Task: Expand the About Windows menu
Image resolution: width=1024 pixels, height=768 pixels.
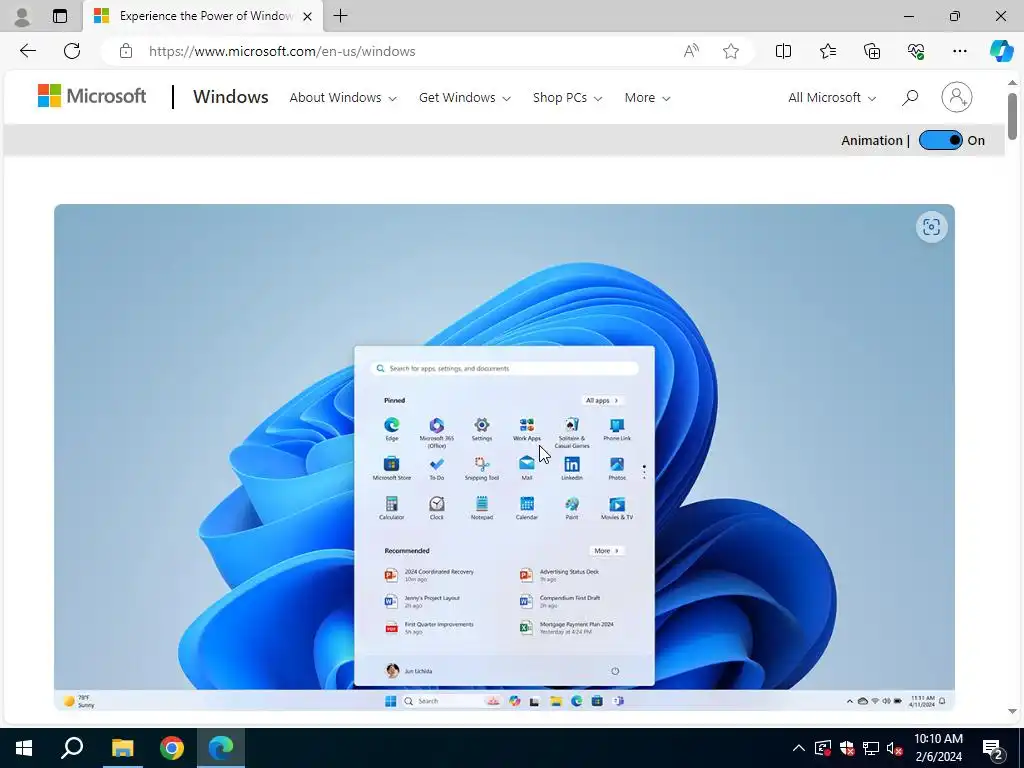Action: tap(343, 97)
